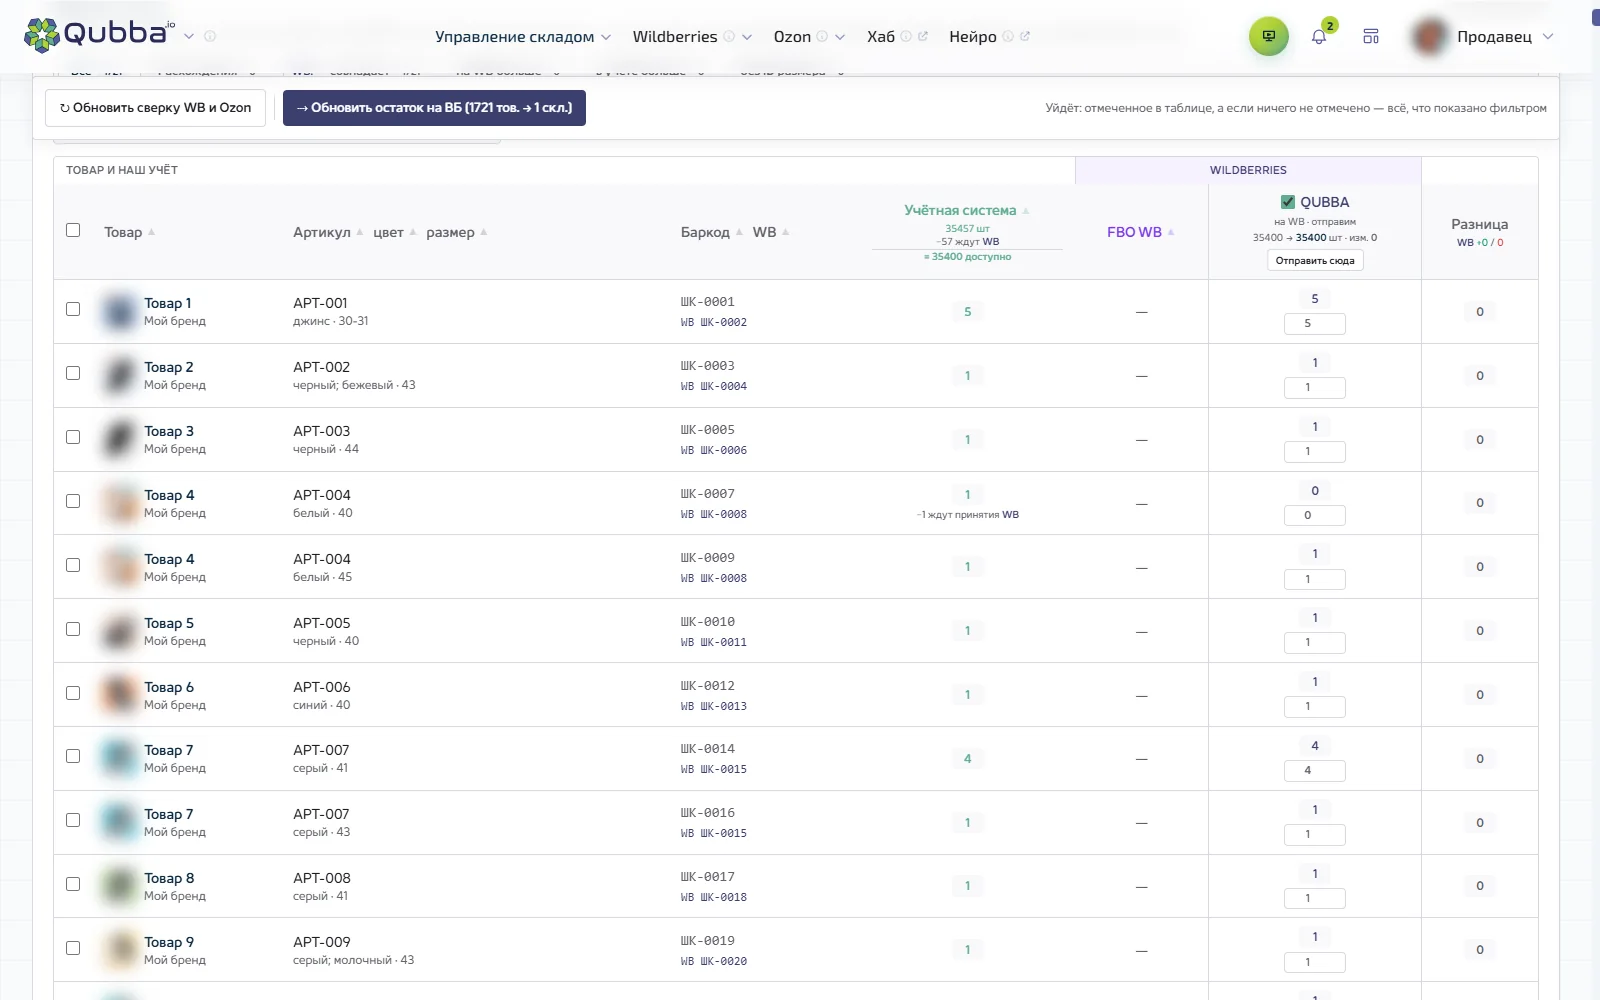Select all rows with header checkbox
Image resolution: width=1600 pixels, height=1000 pixels.
click(73, 230)
